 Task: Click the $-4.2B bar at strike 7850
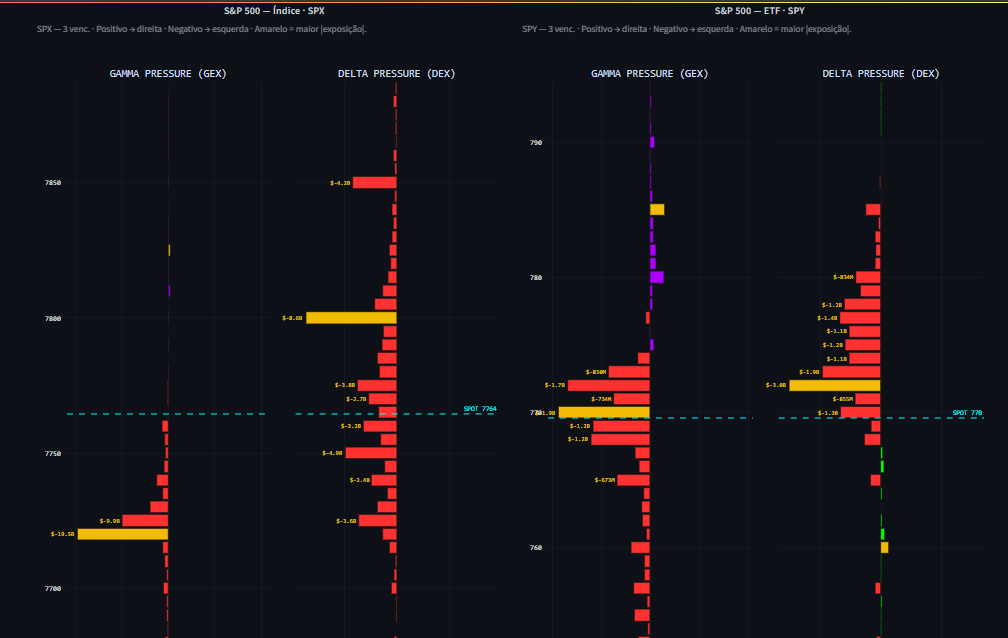coord(375,183)
